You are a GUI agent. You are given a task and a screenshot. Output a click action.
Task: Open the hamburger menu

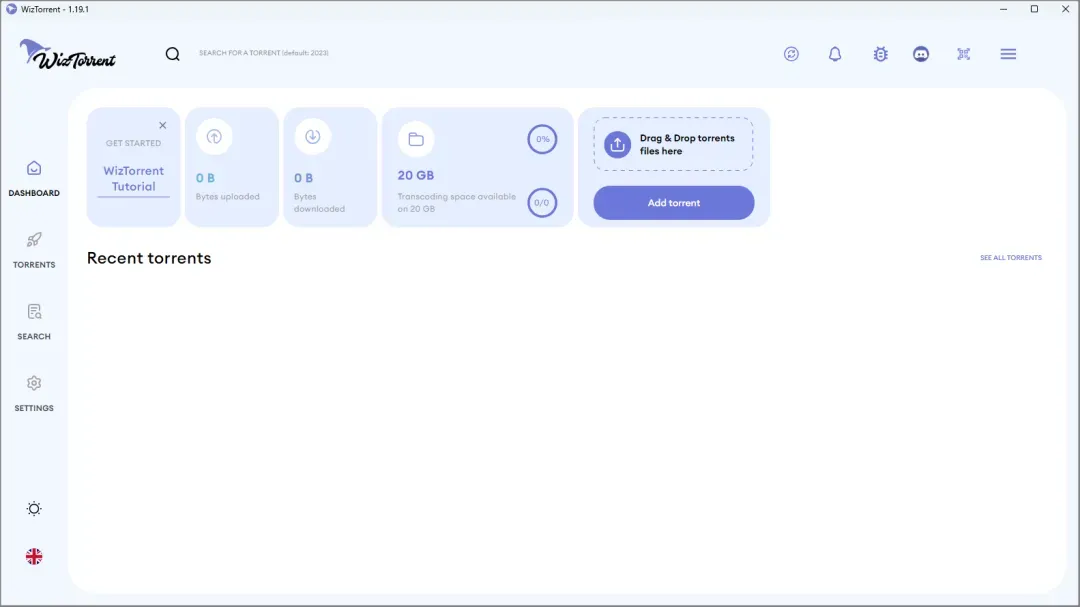1008,54
